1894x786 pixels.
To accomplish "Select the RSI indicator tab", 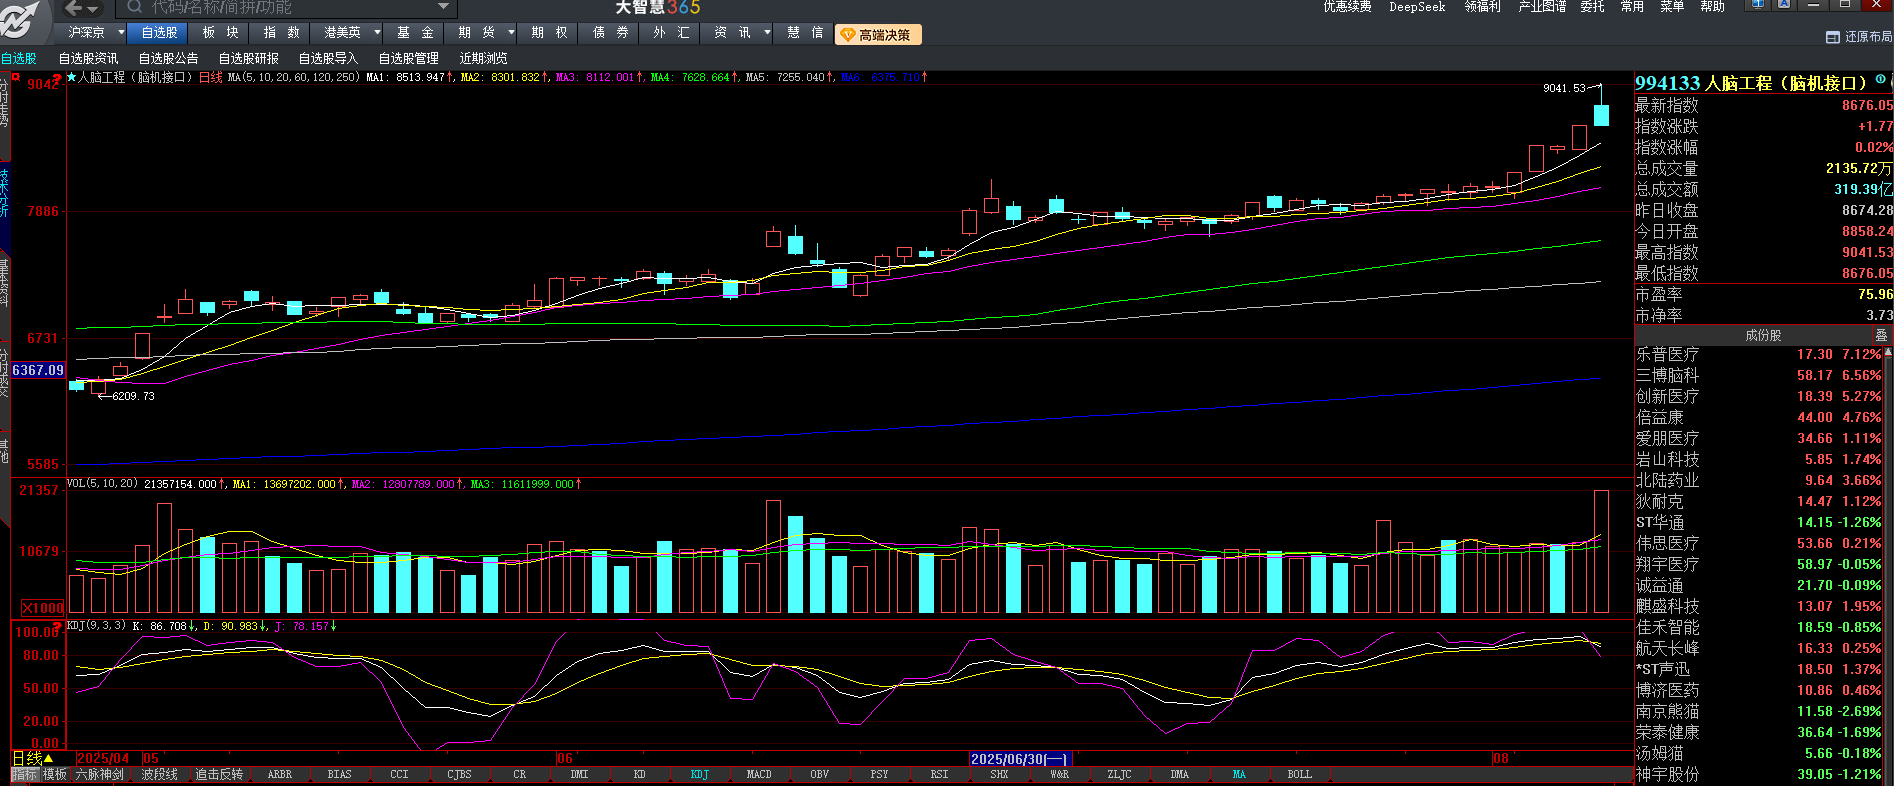I will pyautogui.click(x=939, y=774).
